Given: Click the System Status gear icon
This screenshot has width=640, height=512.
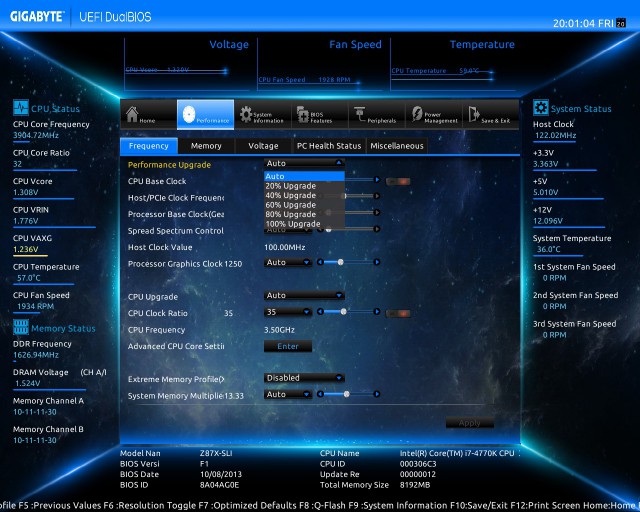Looking at the screenshot, I should [x=540, y=108].
